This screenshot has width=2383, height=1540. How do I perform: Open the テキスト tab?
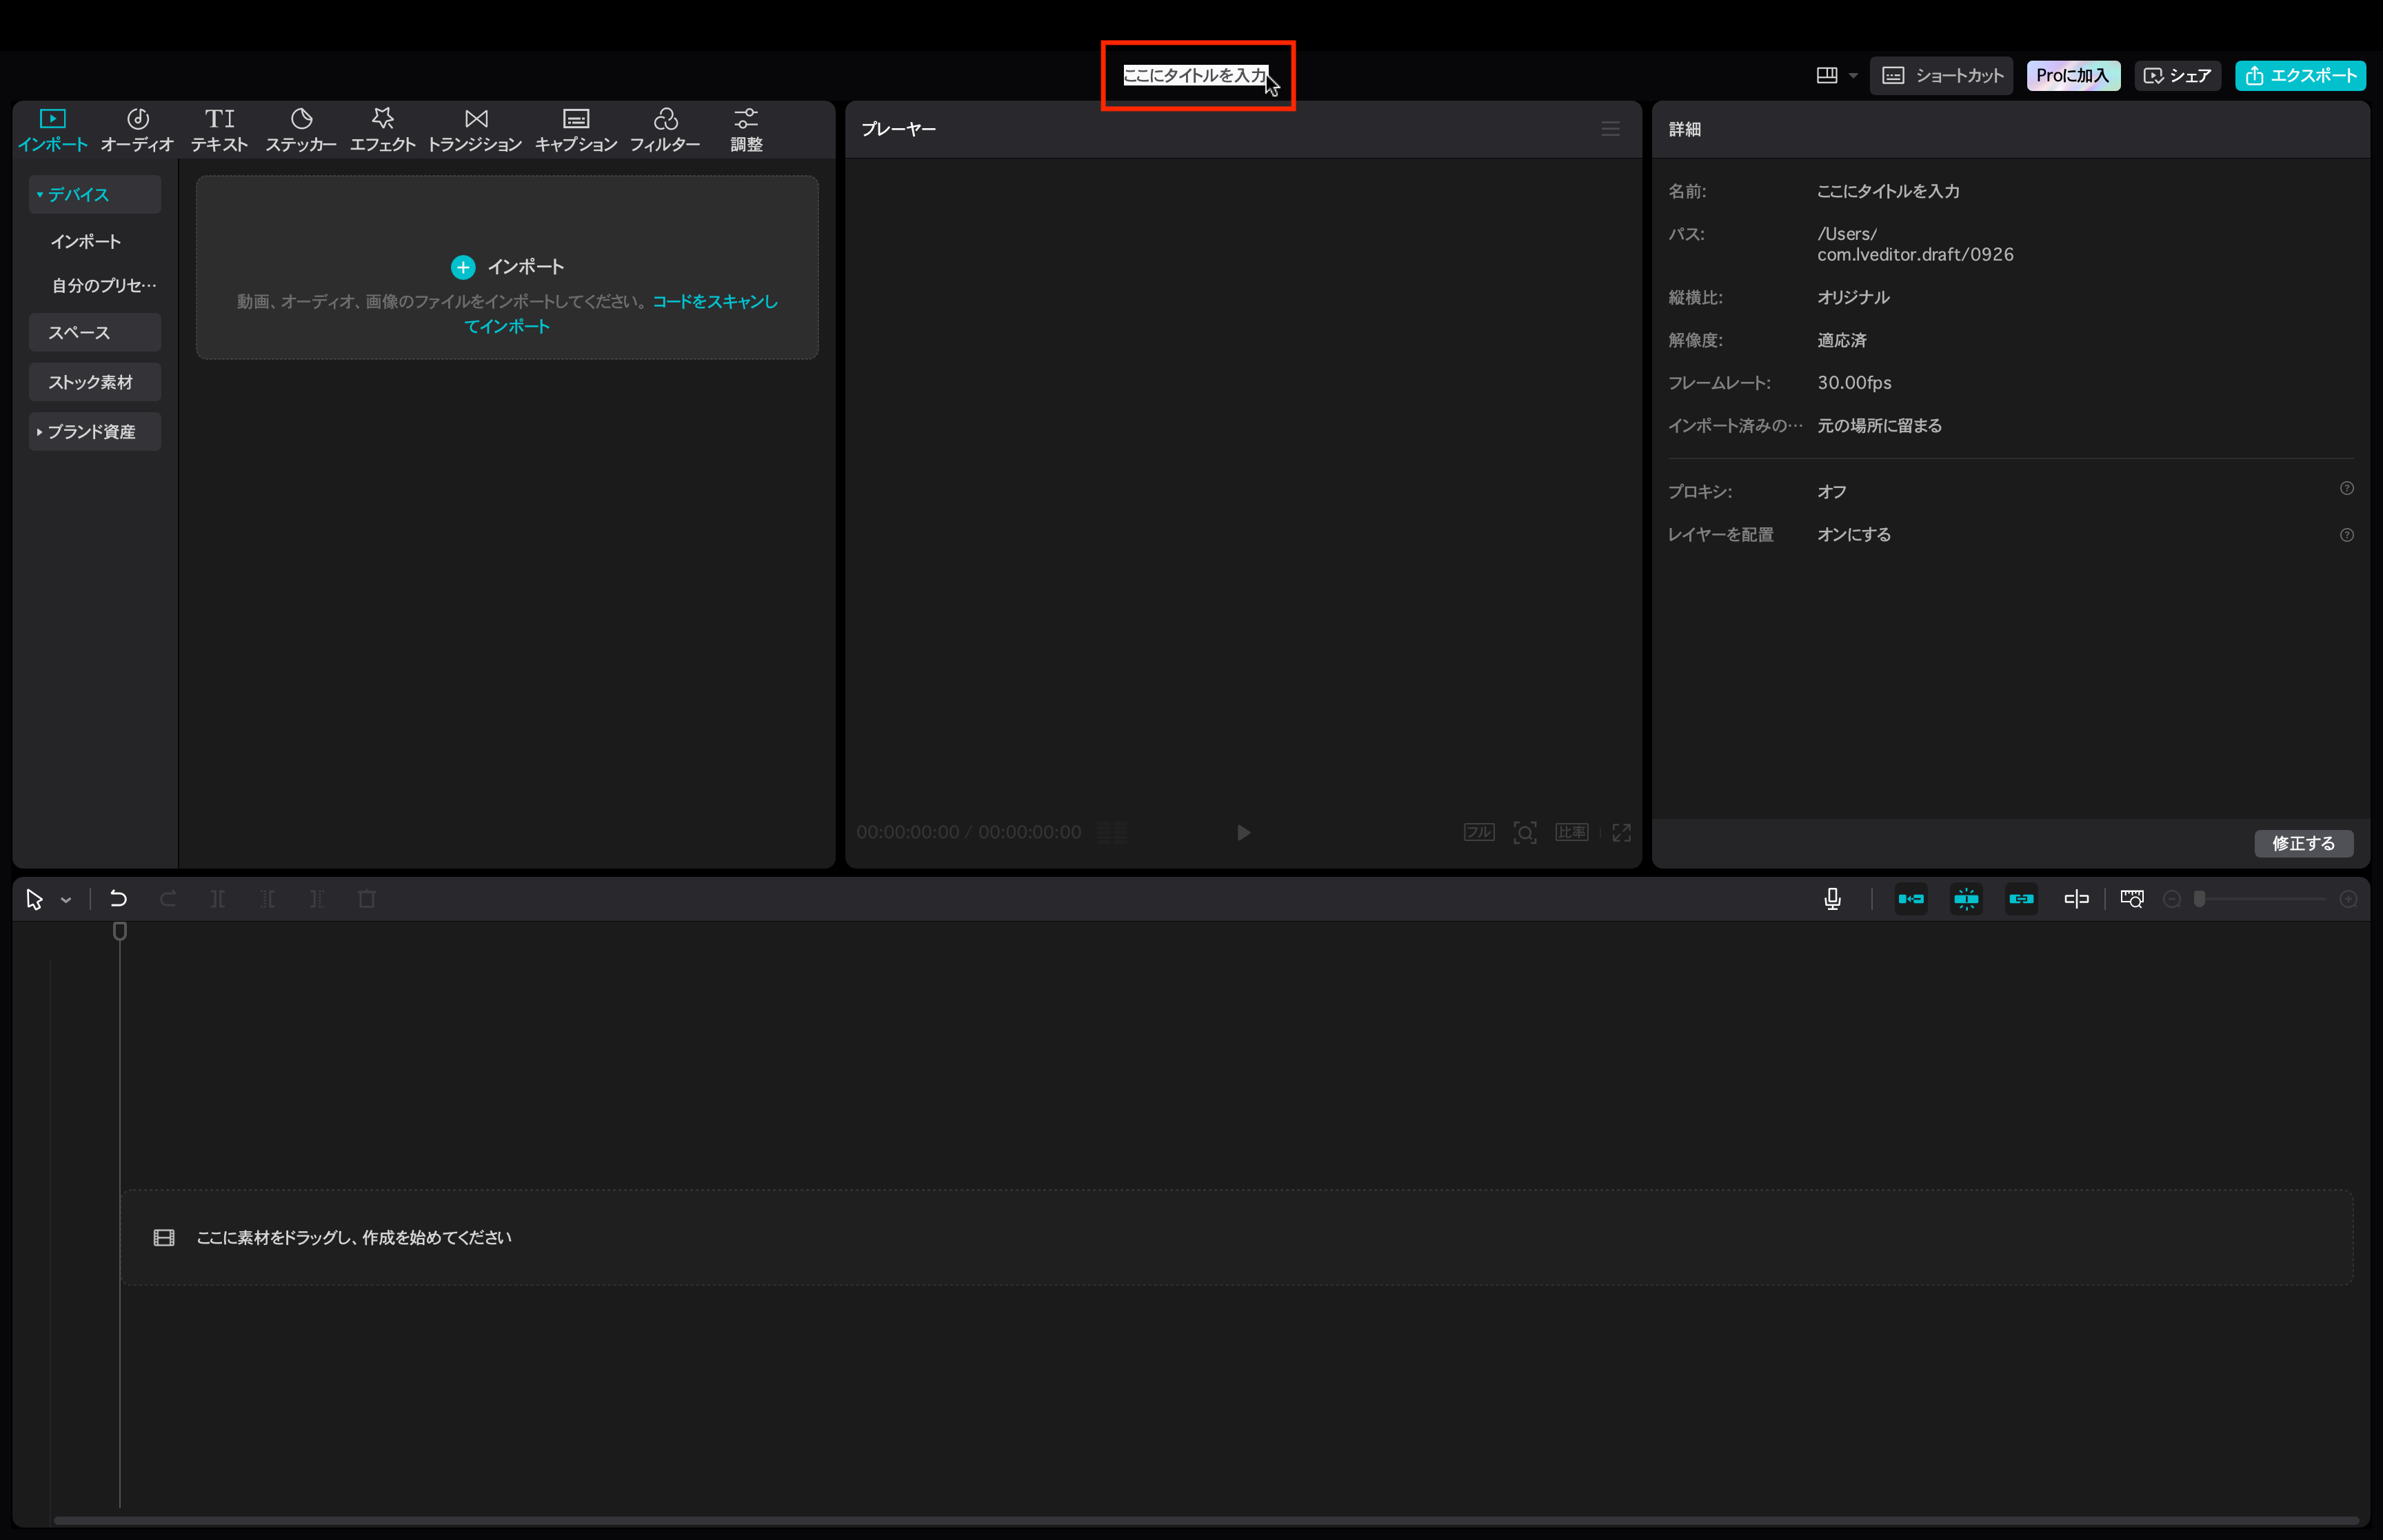[x=219, y=130]
